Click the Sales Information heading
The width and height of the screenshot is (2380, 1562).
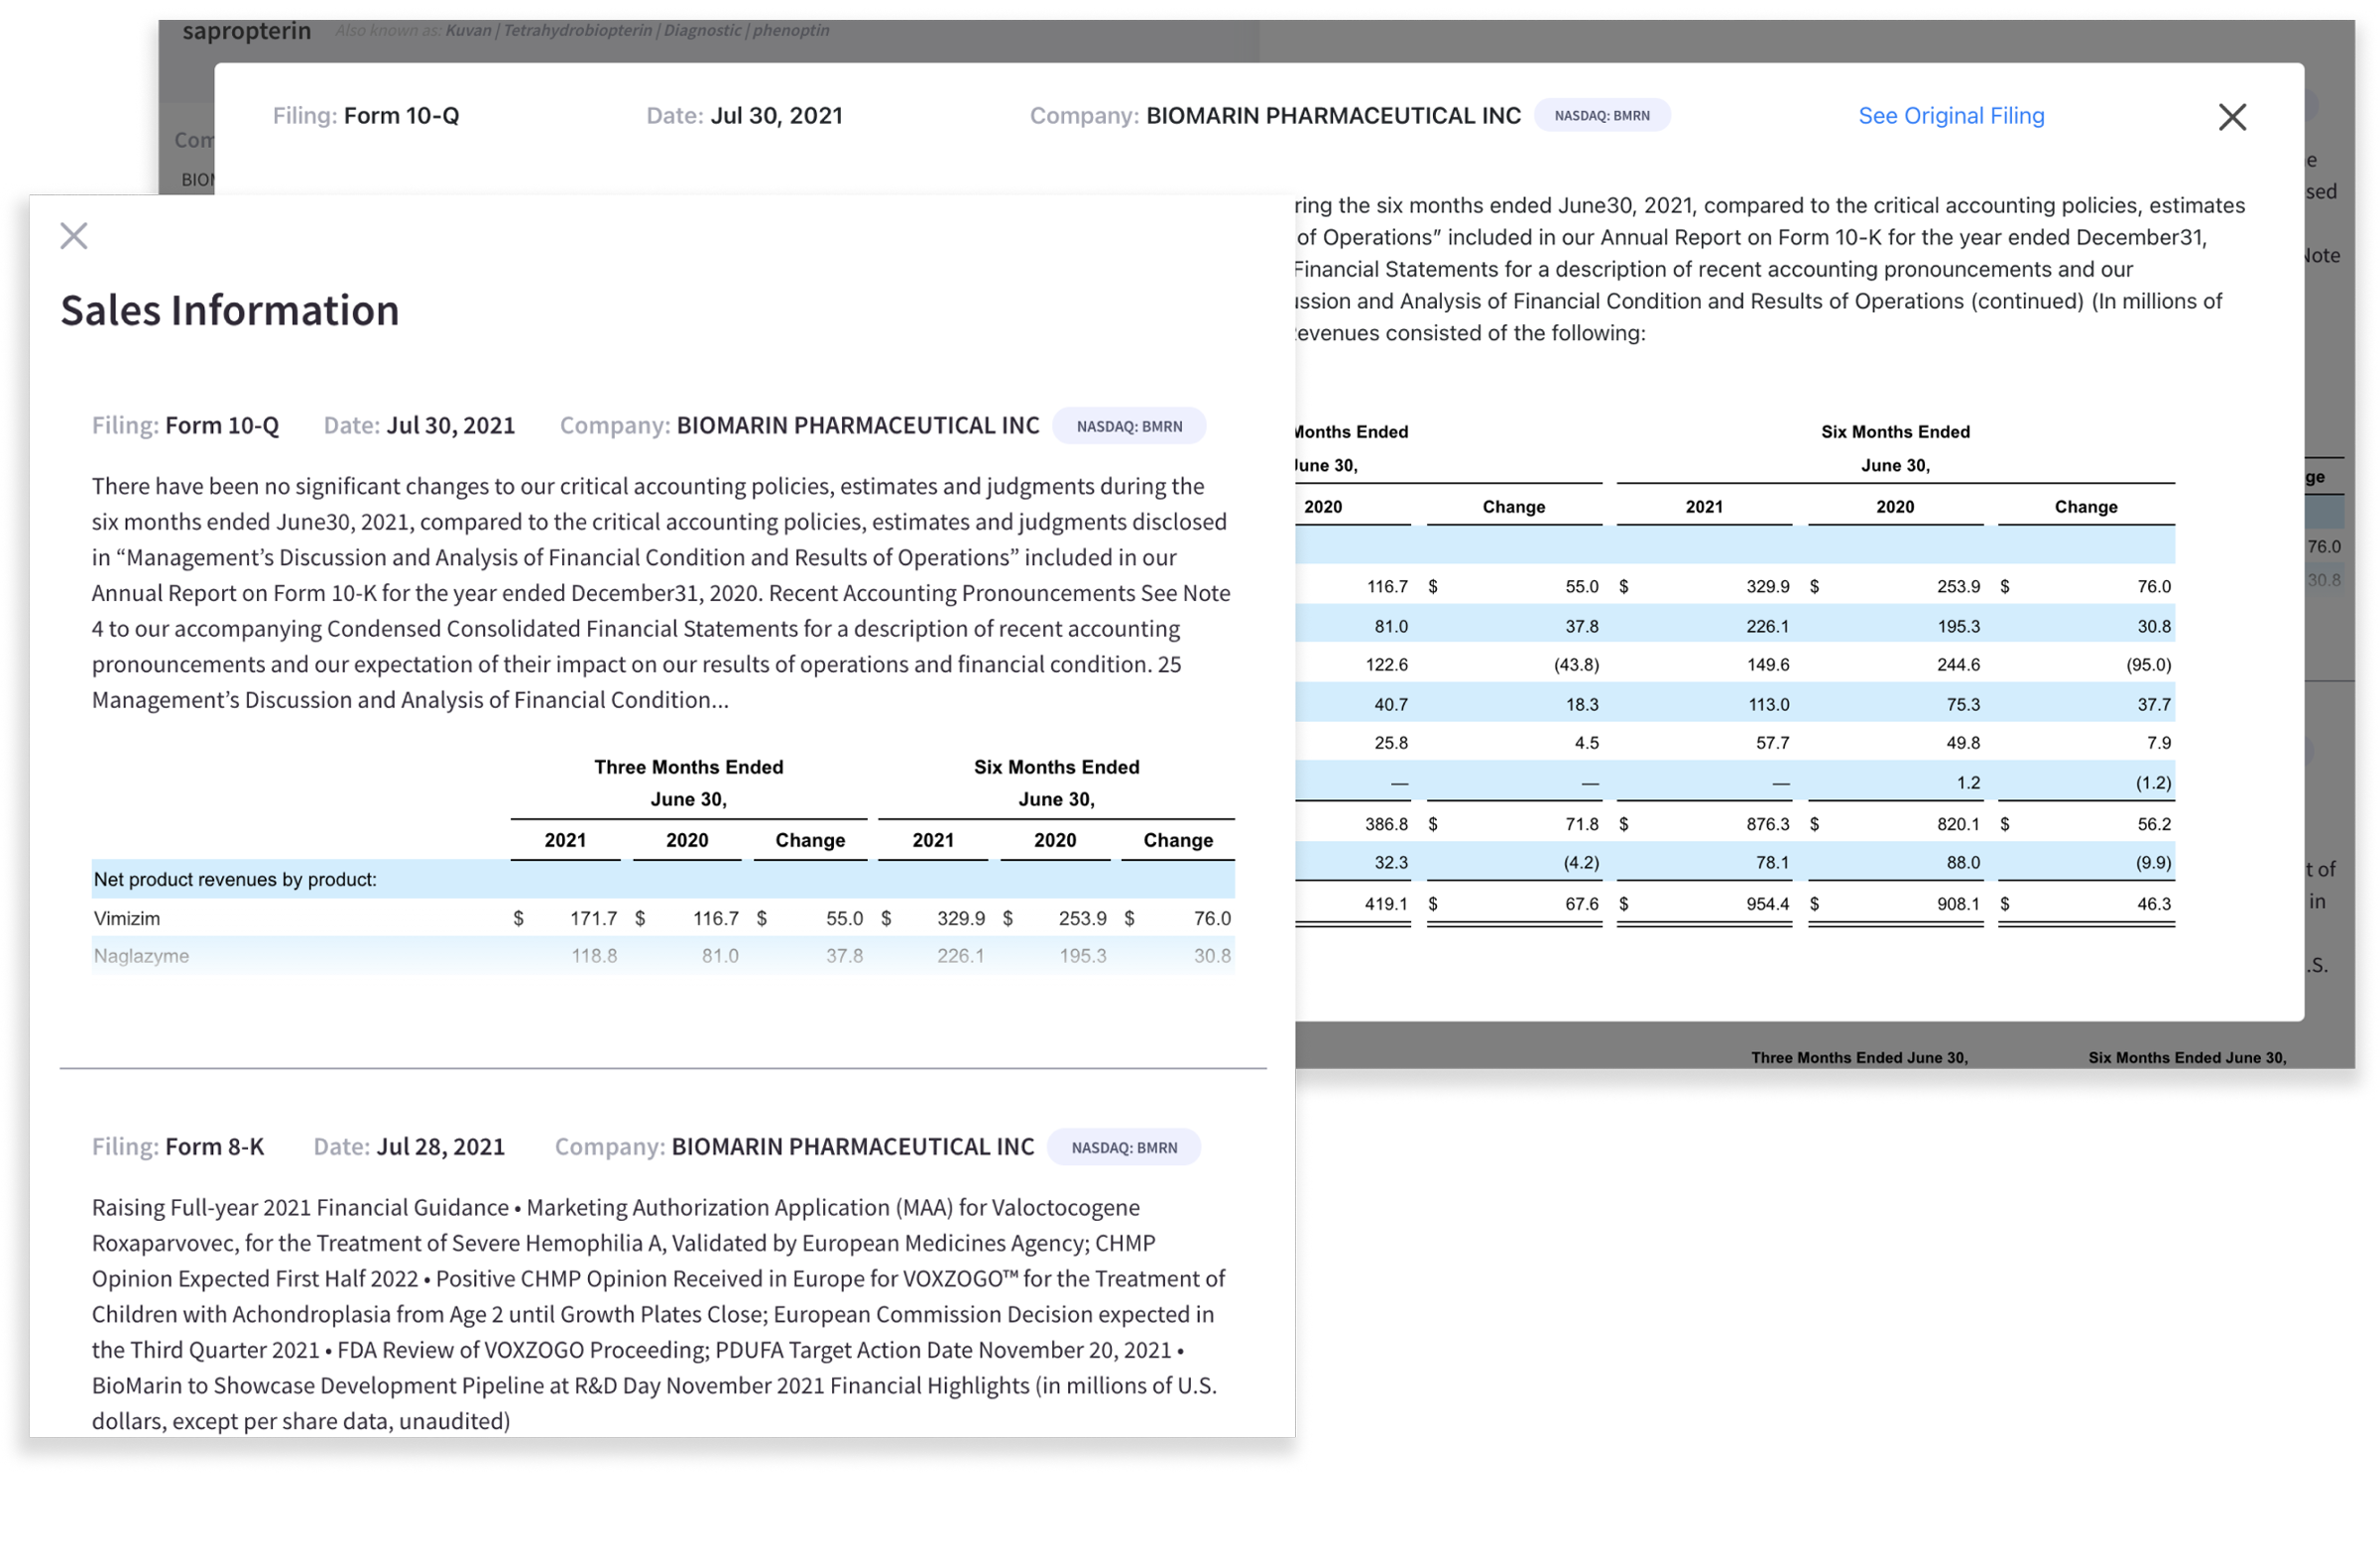[229, 310]
